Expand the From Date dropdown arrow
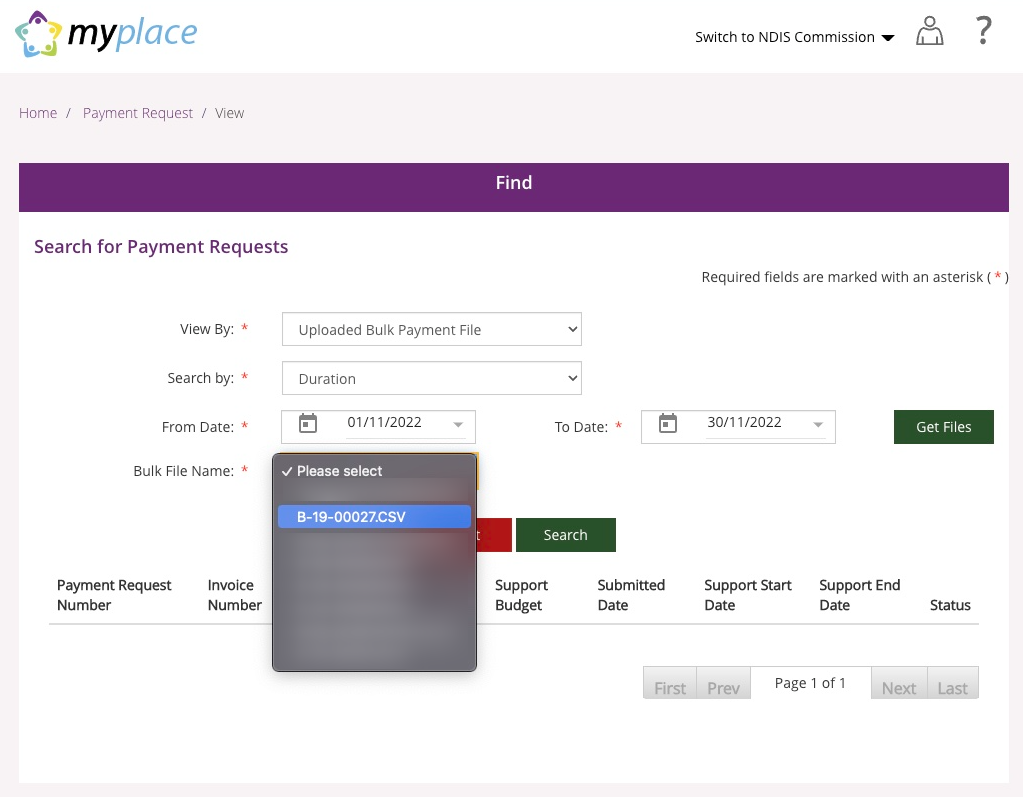Image resolution: width=1023 pixels, height=797 pixels. (459, 424)
